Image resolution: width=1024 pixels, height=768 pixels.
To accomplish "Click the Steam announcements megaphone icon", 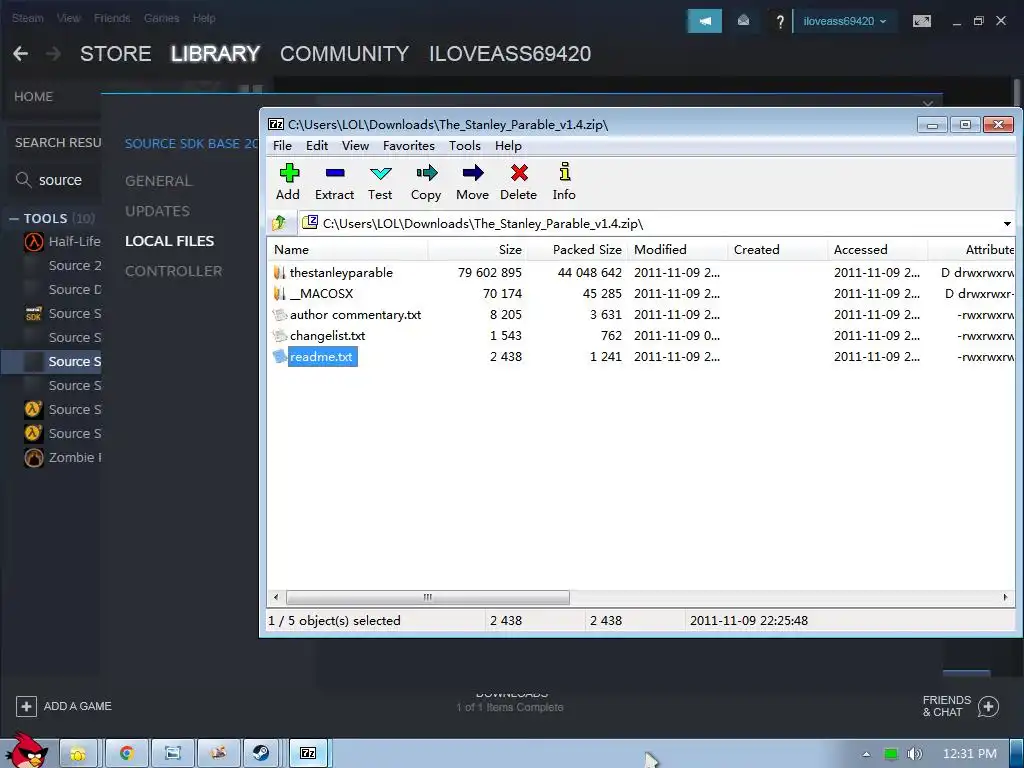I will [705, 21].
